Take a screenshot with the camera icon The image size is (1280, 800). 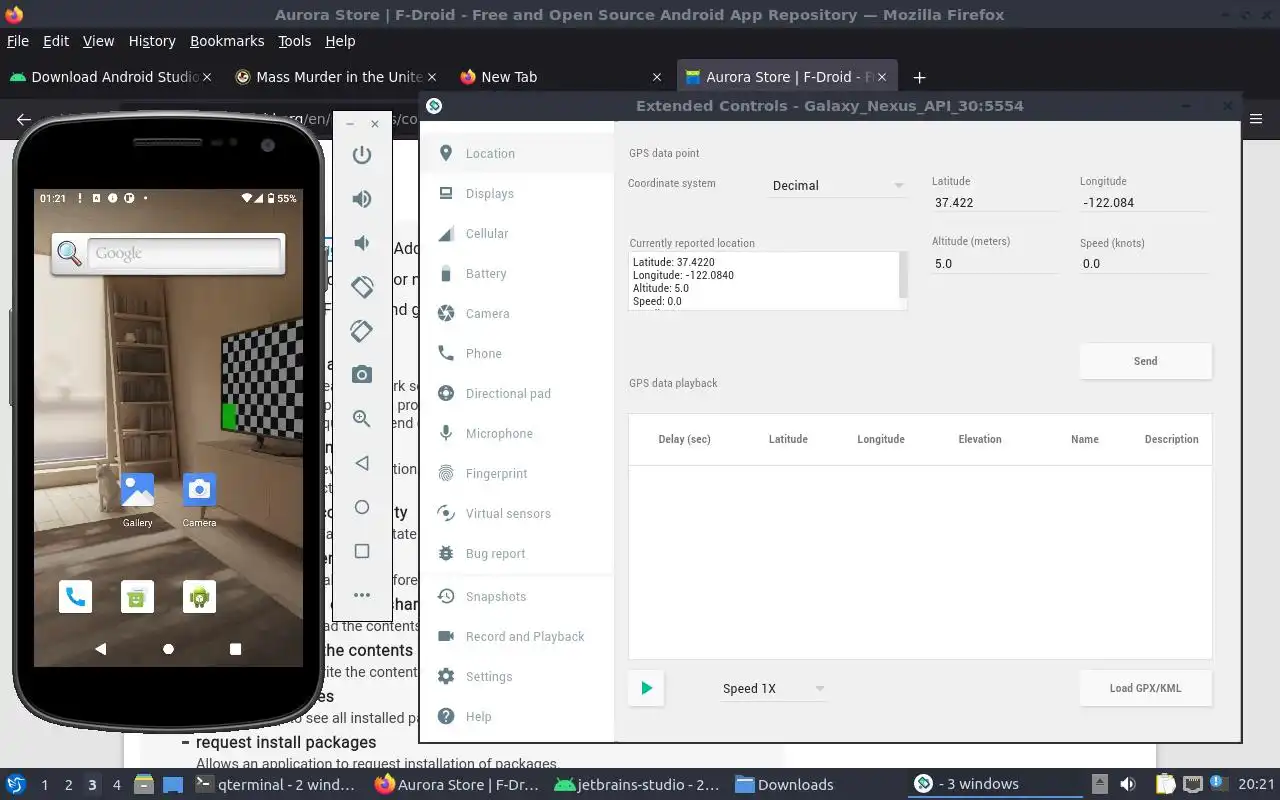362,375
